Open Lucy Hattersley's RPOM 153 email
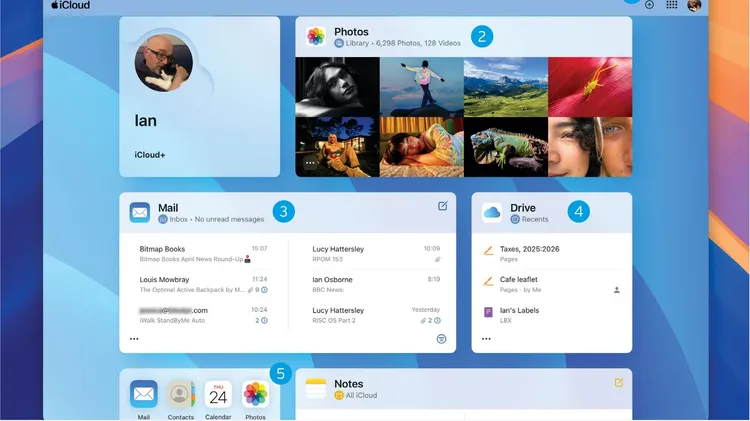 click(376, 254)
